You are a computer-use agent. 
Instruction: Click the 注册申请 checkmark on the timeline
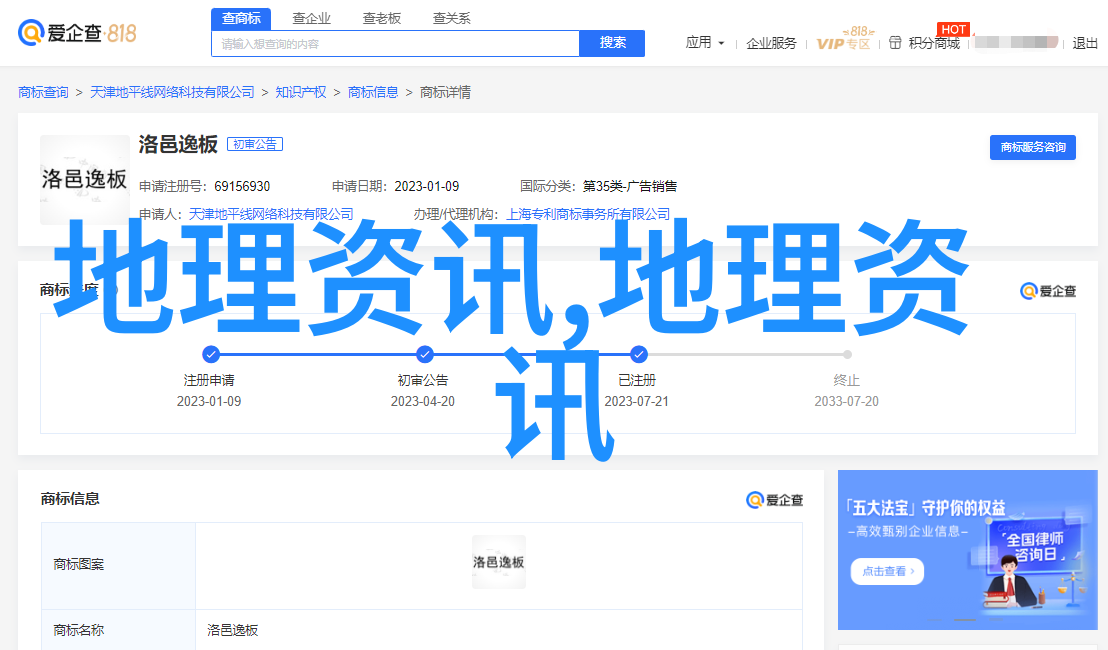(211, 354)
